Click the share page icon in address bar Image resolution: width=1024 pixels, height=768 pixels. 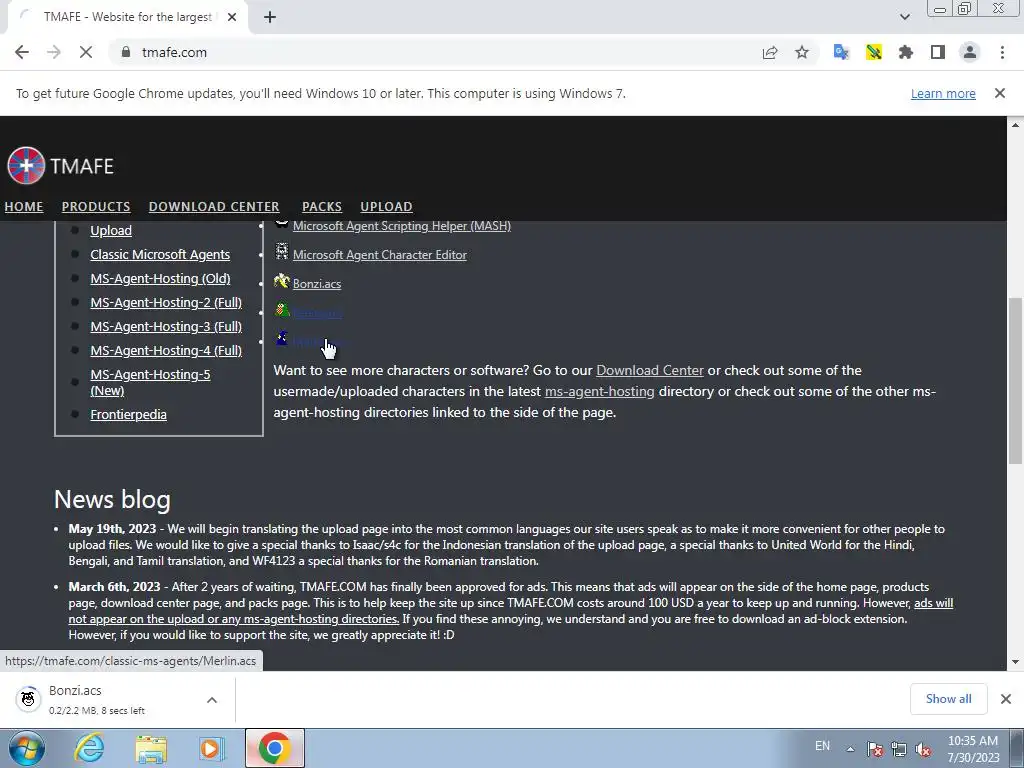pyautogui.click(x=770, y=52)
